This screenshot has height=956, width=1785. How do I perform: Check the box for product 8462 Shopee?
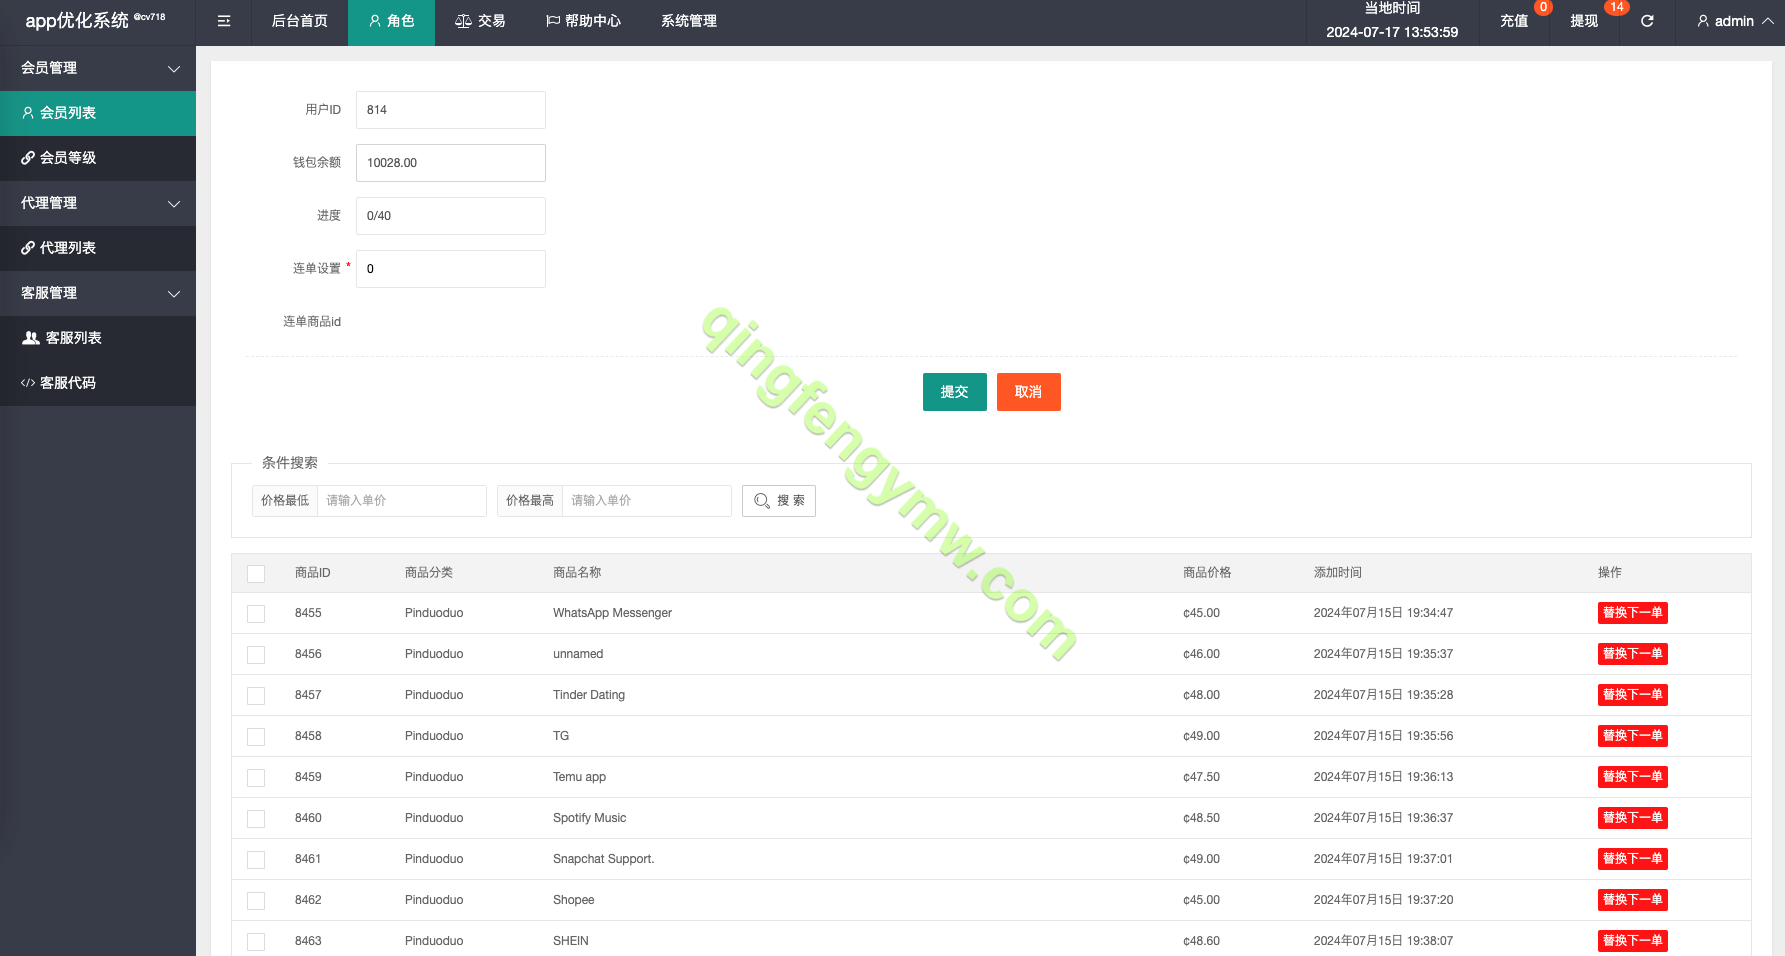click(x=256, y=901)
